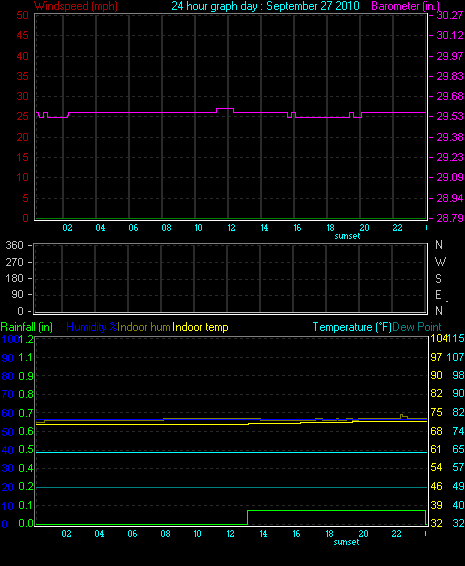465x566 pixels.
Task: Click the Barometer (in.) axis label
Action: click(405, 6)
